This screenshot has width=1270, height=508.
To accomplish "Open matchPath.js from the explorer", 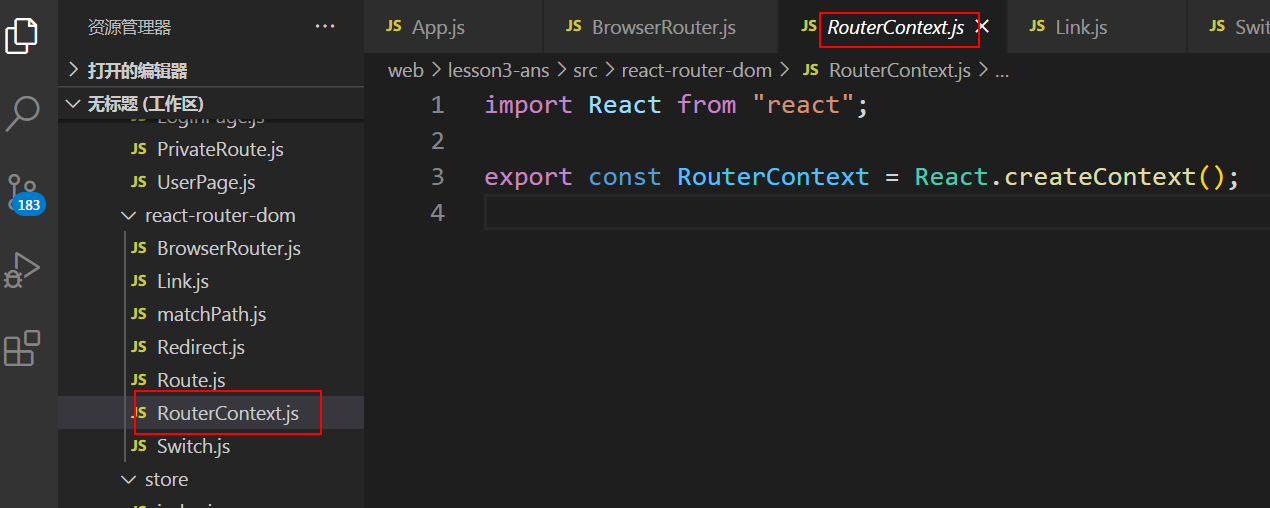I will tap(211, 315).
